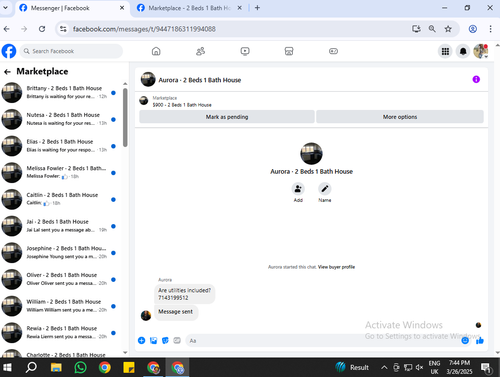The height and width of the screenshot is (377, 500).
Task: Send a thumbs-up like
Action: click(480, 340)
